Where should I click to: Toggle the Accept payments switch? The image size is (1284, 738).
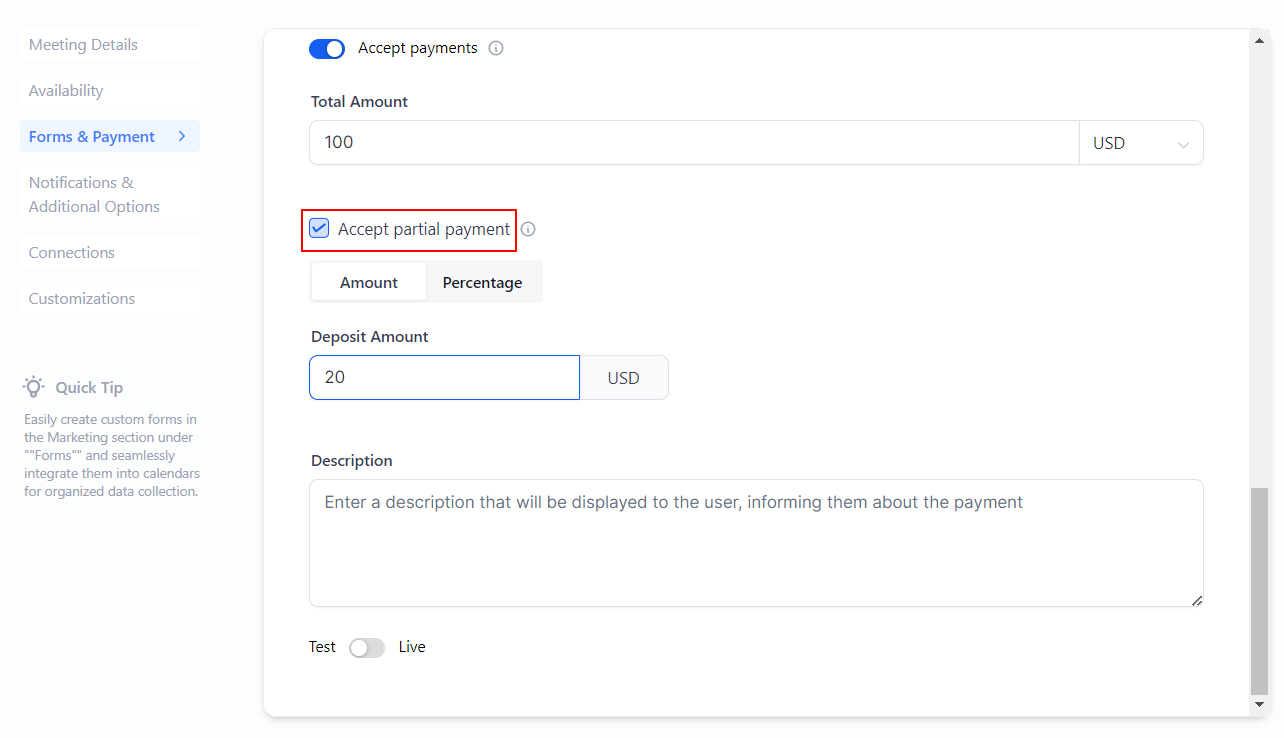tap(327, 48)
